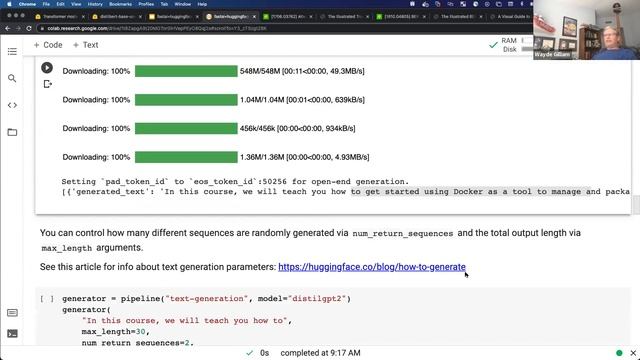
Task: Click the green connection status dot
Action: pos(619,353)
